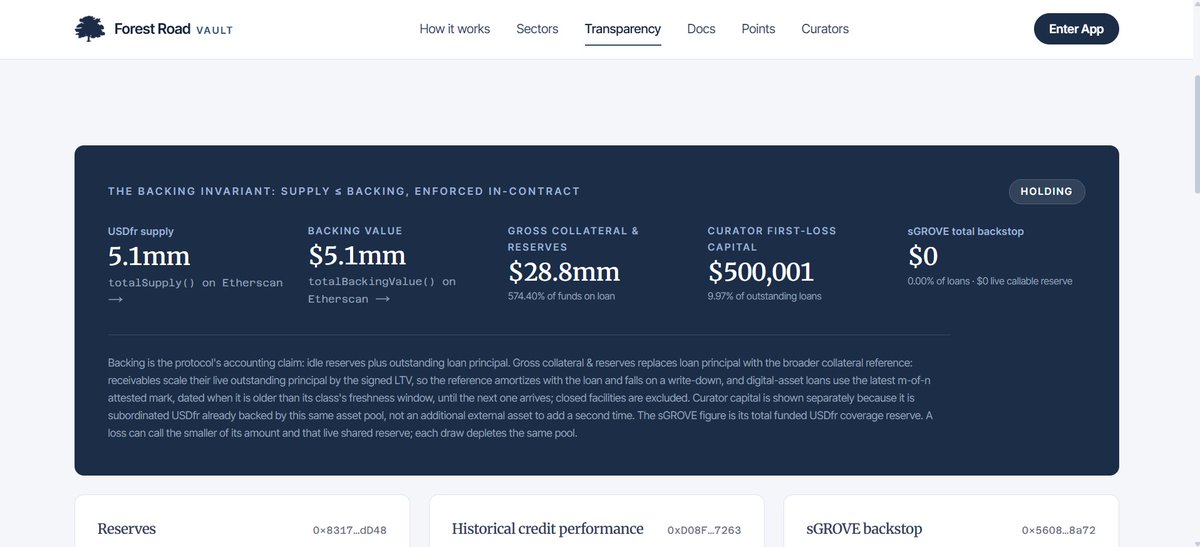1200x547 pixels.
Task: Open totalBackingValue() on Etherscan link
Action: (382, 290)
